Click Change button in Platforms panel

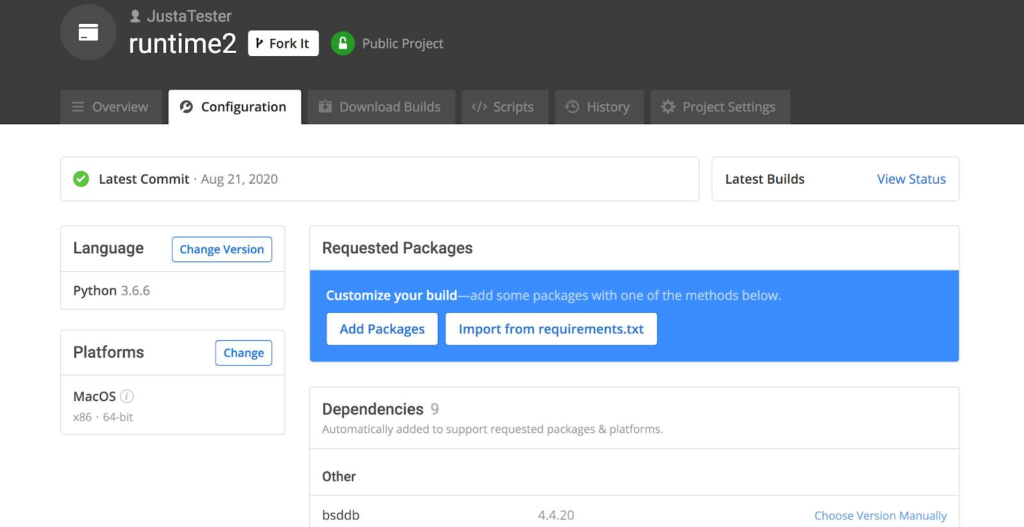click(x=243, y=353)
